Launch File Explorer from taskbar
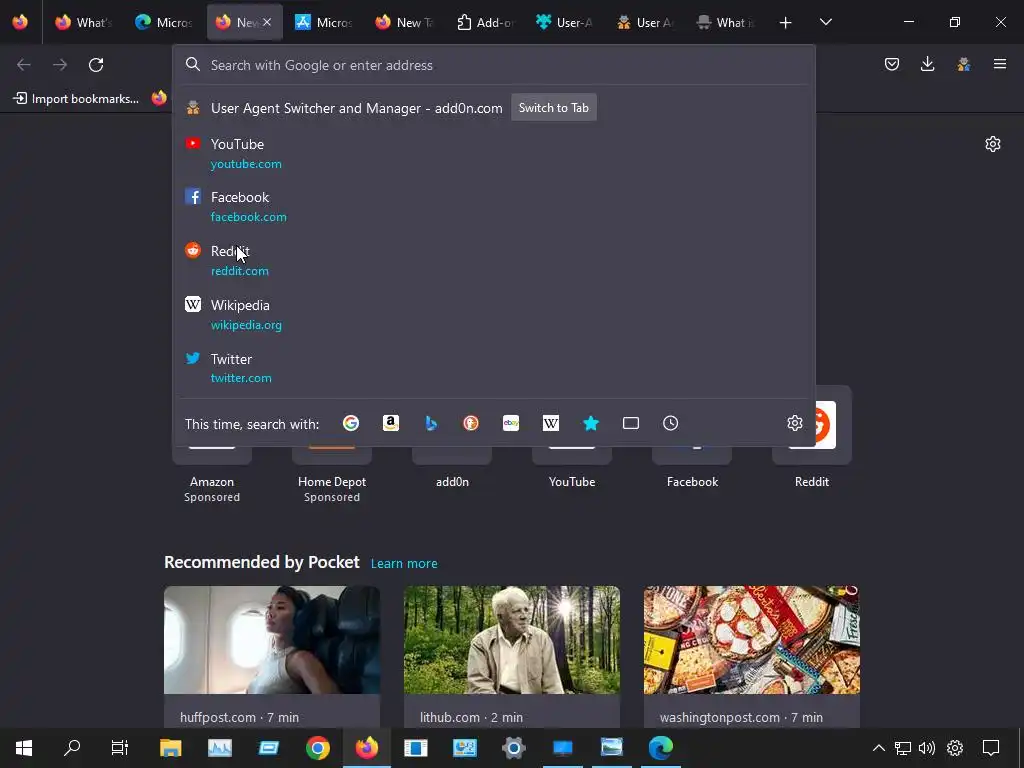Screen dimensions: 1024x768 point(170,748)
